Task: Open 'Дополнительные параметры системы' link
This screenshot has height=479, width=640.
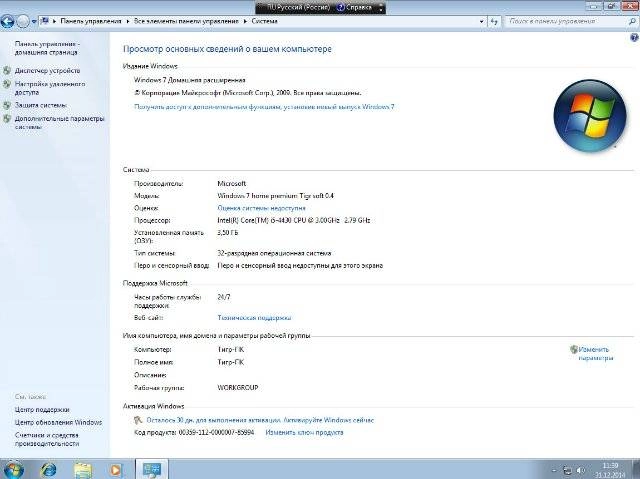Action: click(x=60, y=122)
